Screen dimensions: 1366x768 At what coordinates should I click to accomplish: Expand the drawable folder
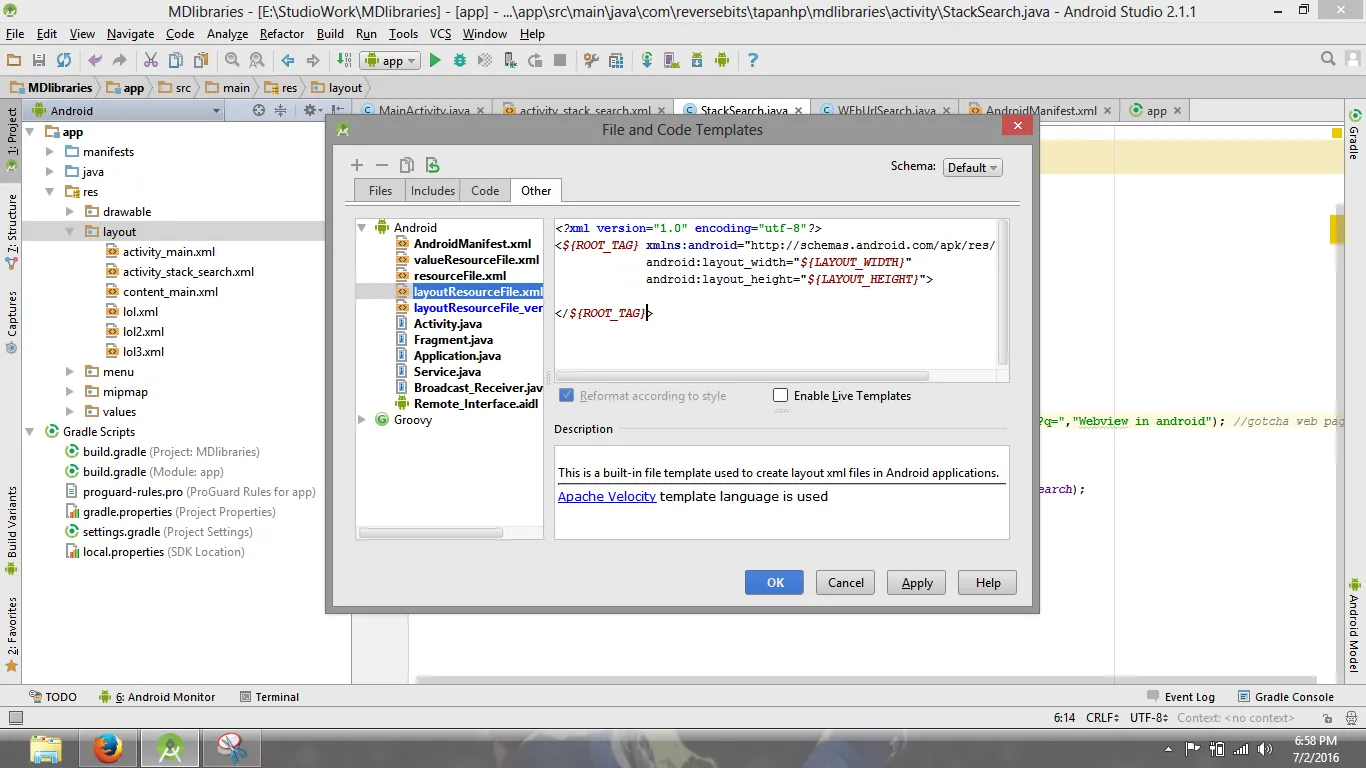[x=70, y=212]
